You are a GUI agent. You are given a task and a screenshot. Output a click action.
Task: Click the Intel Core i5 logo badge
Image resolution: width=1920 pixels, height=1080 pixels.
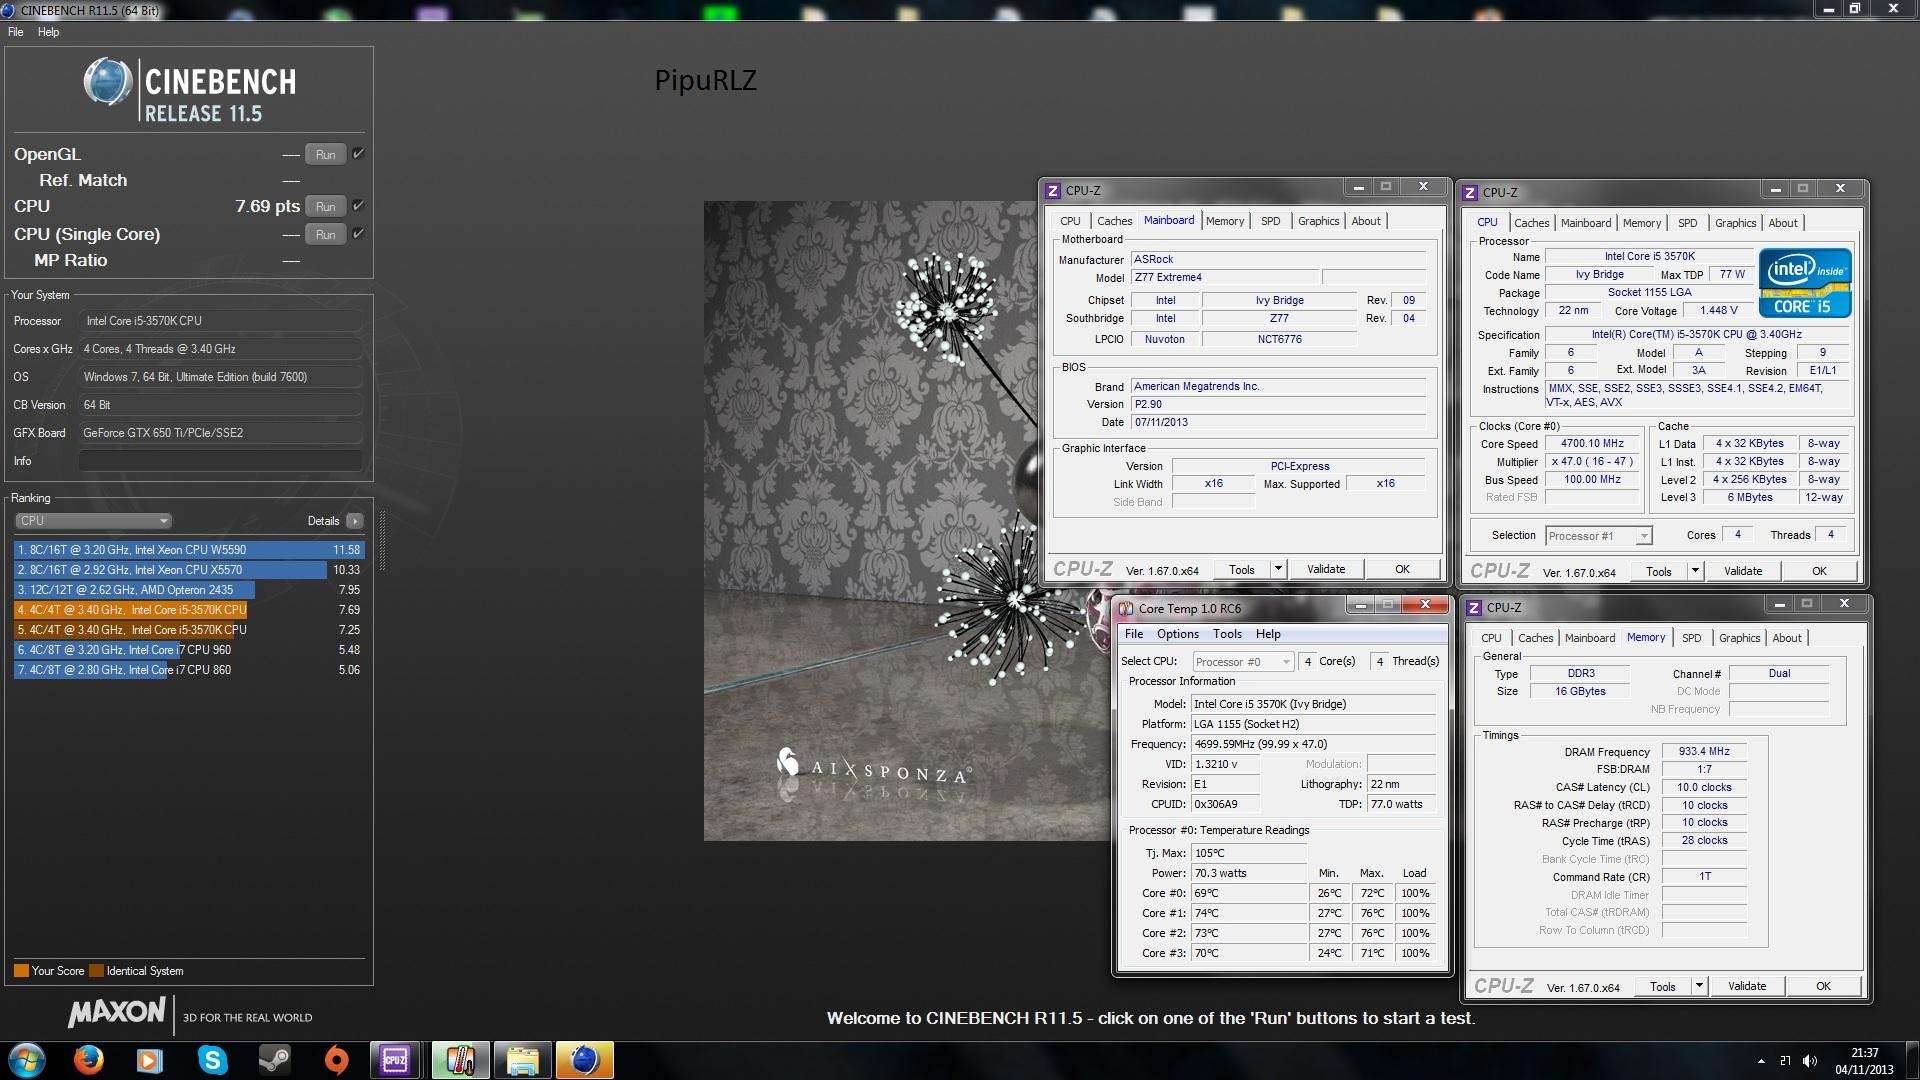[1806, 285]
